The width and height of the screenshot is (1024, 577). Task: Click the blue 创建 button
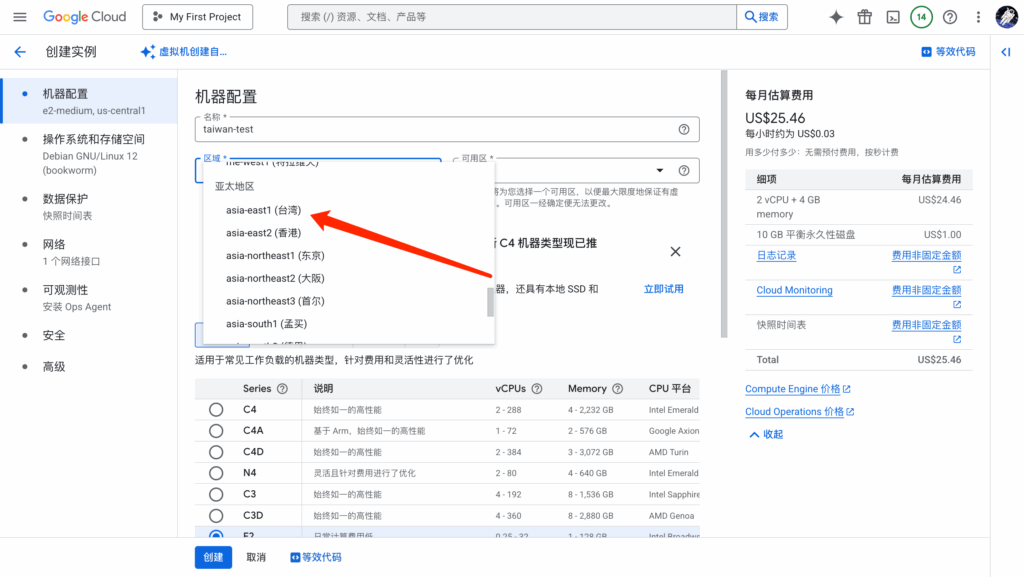[213, 557]
